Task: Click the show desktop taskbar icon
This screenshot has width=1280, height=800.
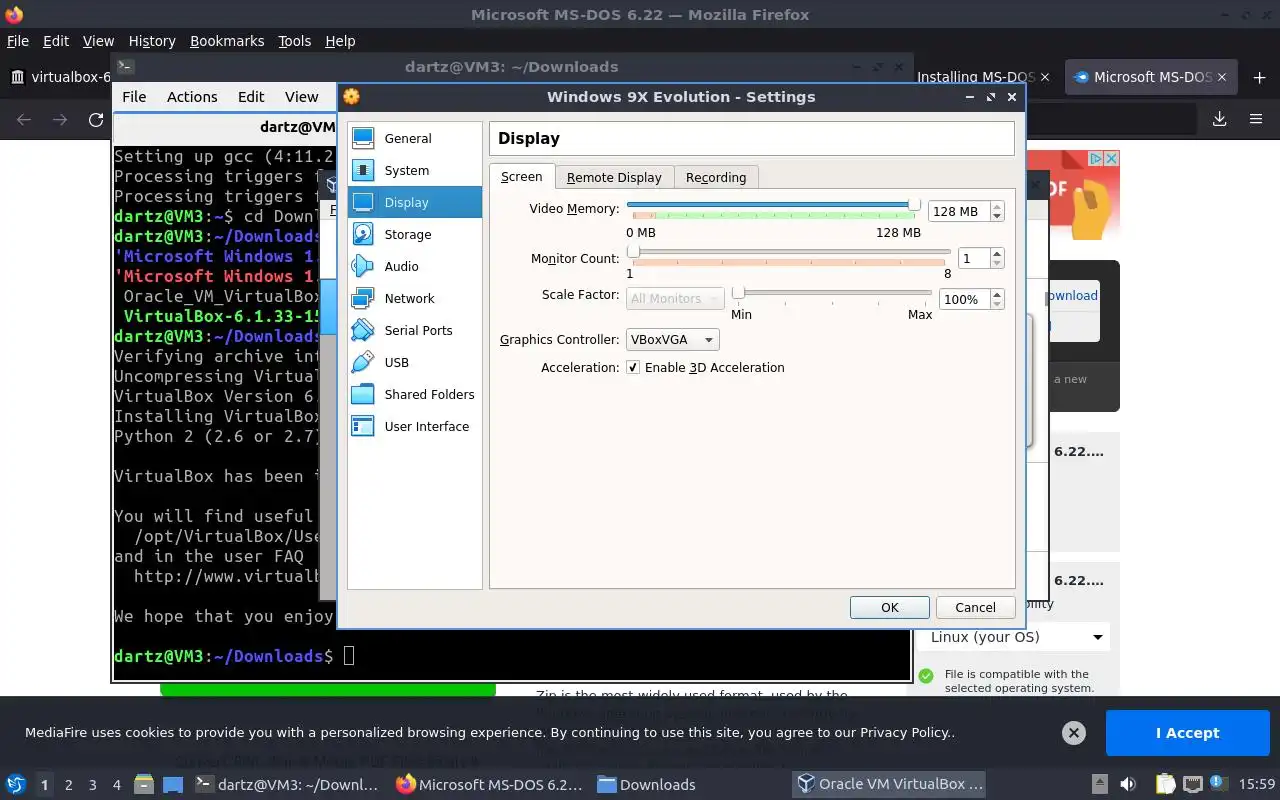Action: point(173,785)
